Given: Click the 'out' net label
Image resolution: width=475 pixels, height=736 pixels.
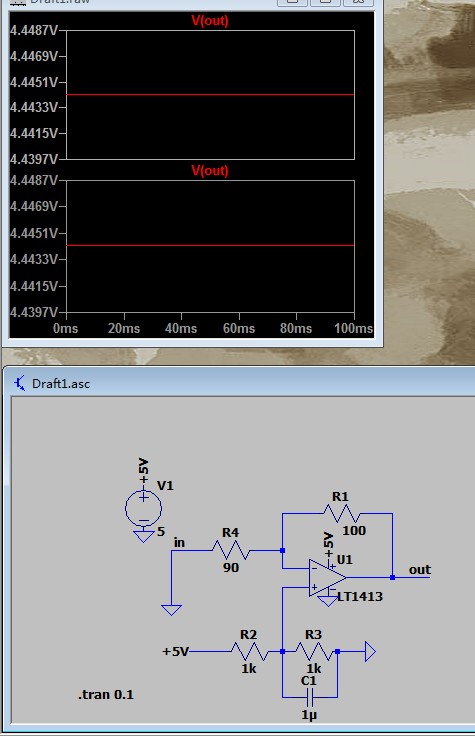Looking at the screenshot, I should pos(420,570).
